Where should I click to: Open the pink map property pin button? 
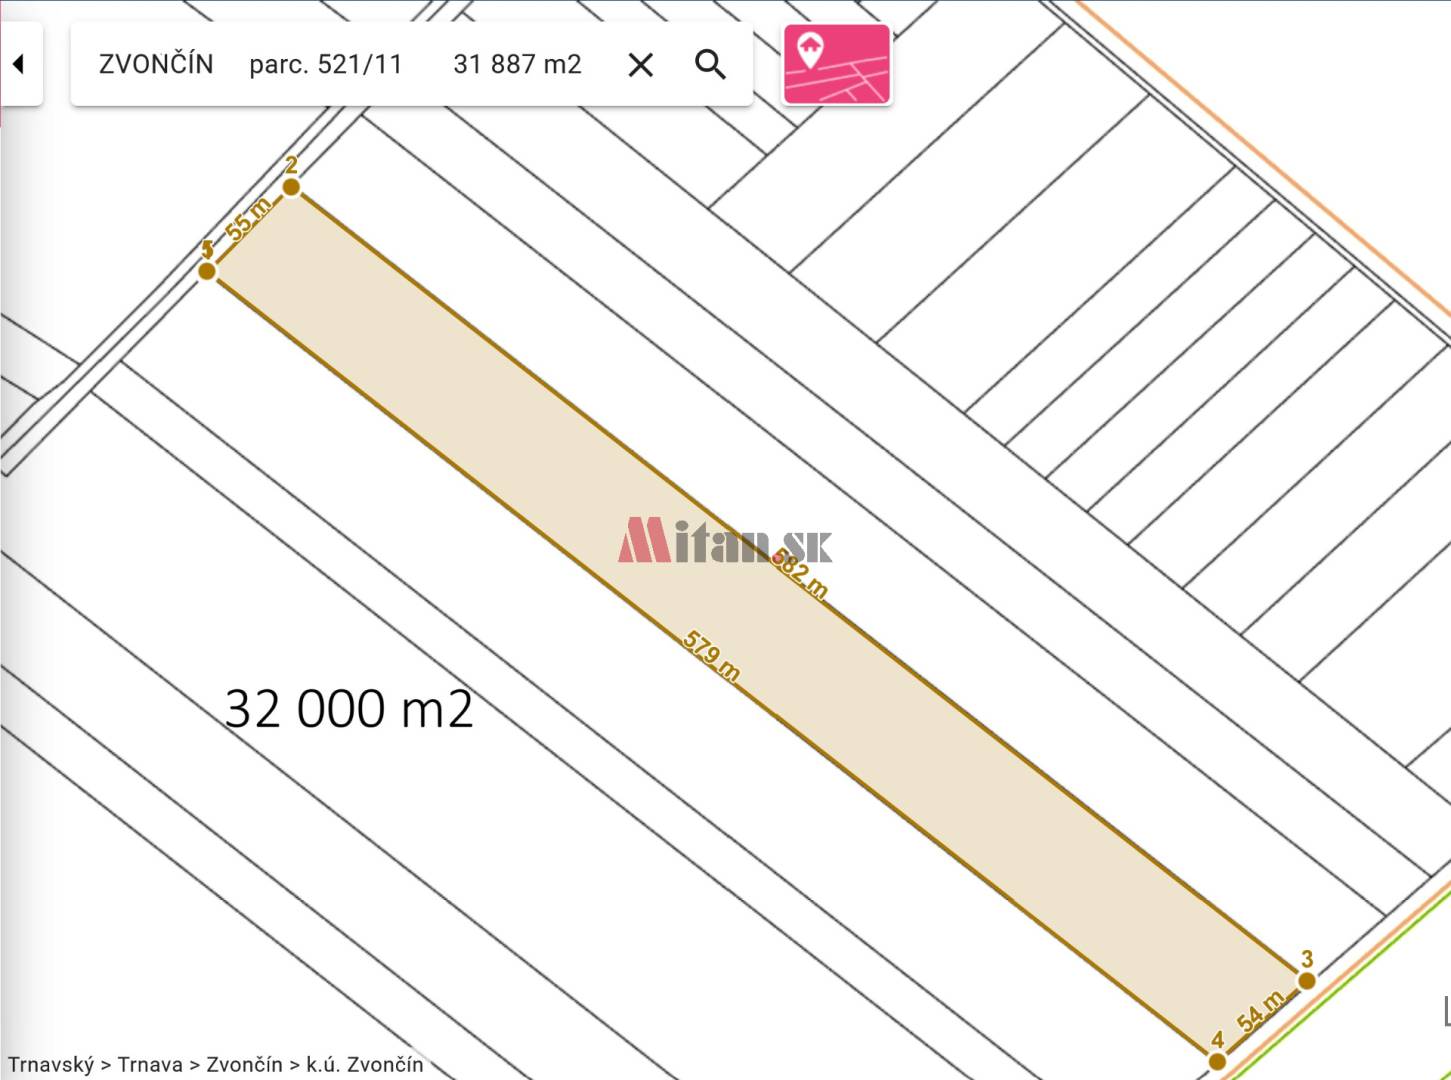point(836,65)
